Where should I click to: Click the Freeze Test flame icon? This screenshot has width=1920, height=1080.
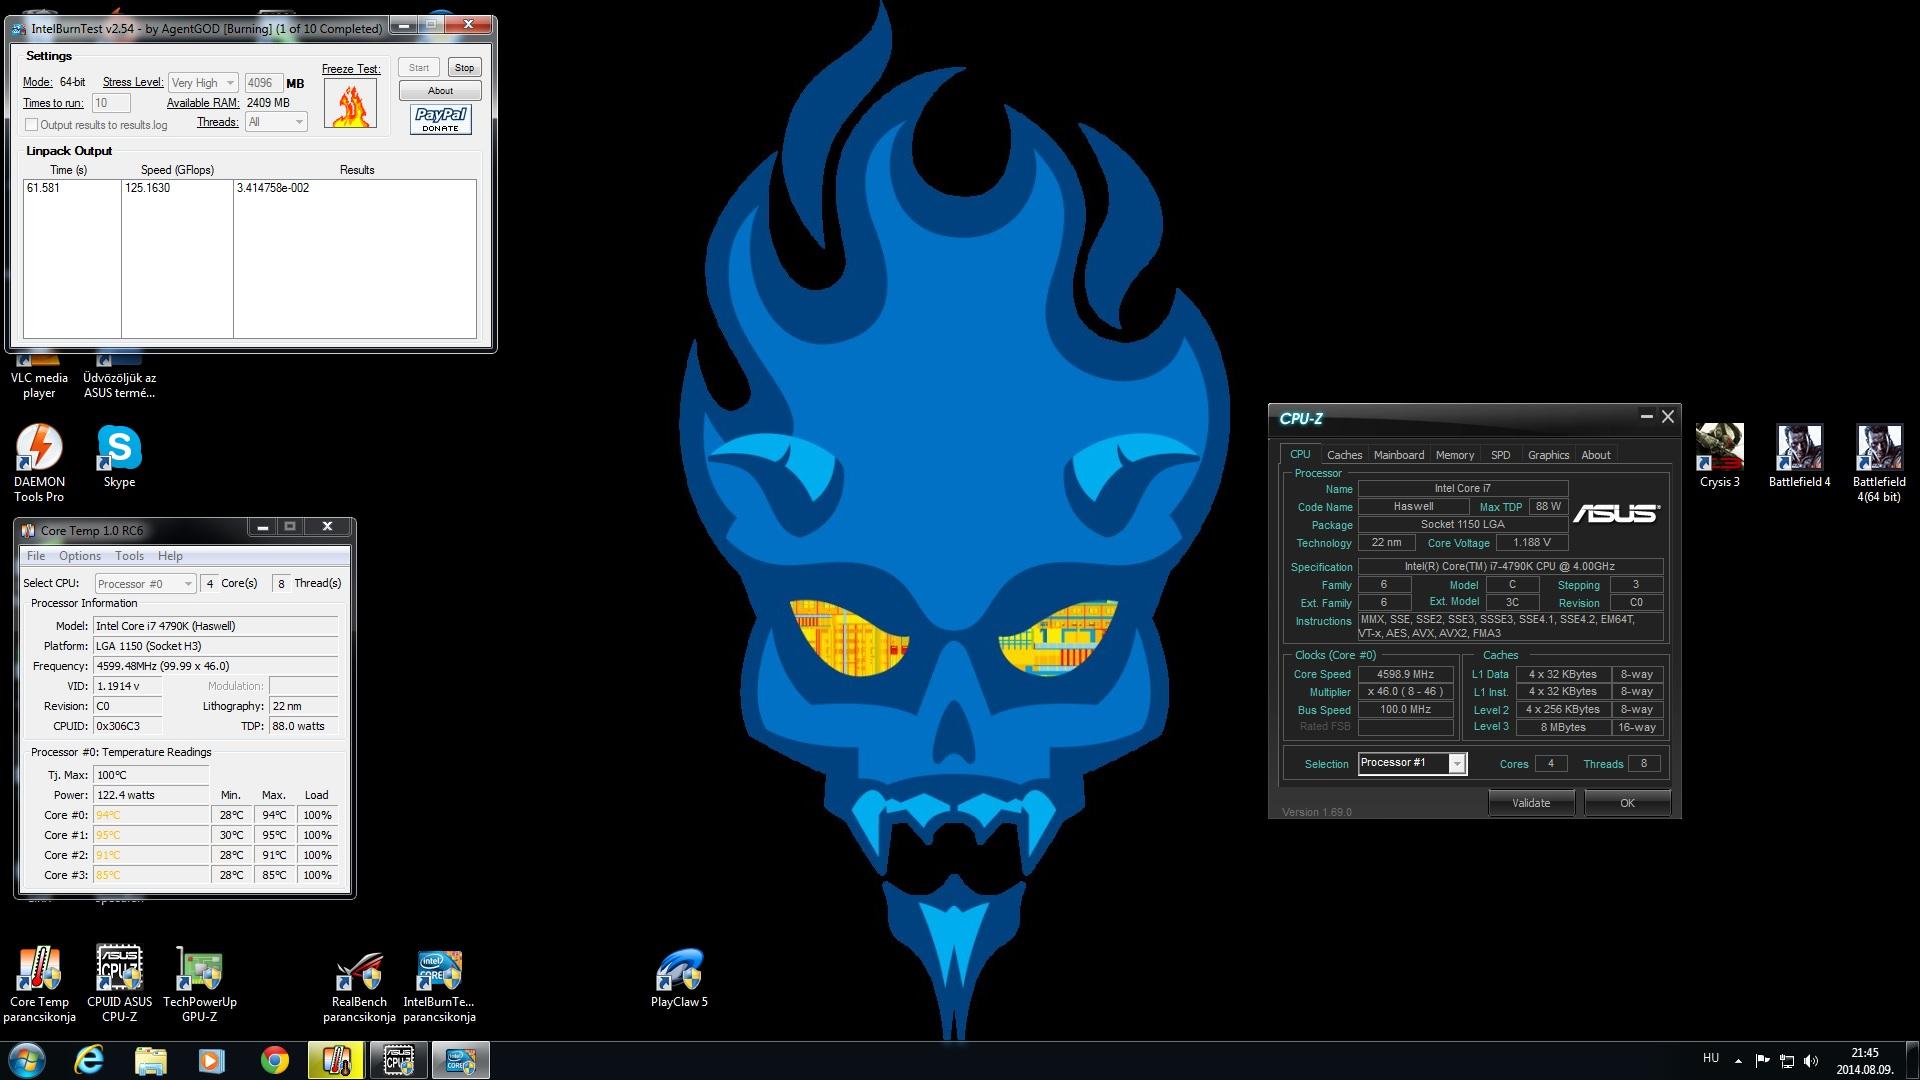coord(350,104)
